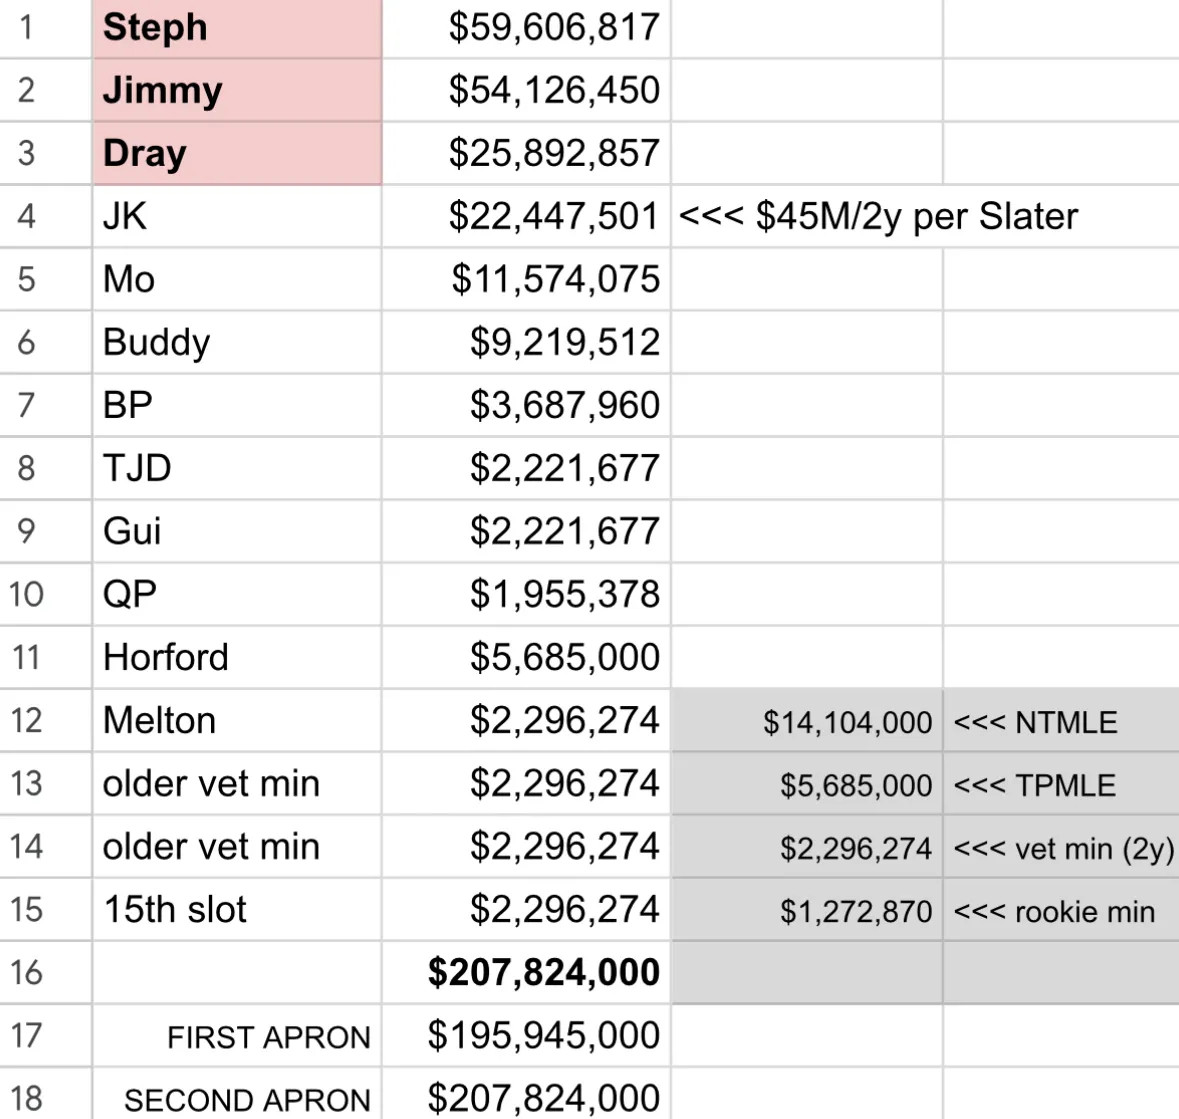1179x1119 pixels.
Task: Click the Buddy name cell
Action: pyautogui.click(x=237, y=342)
